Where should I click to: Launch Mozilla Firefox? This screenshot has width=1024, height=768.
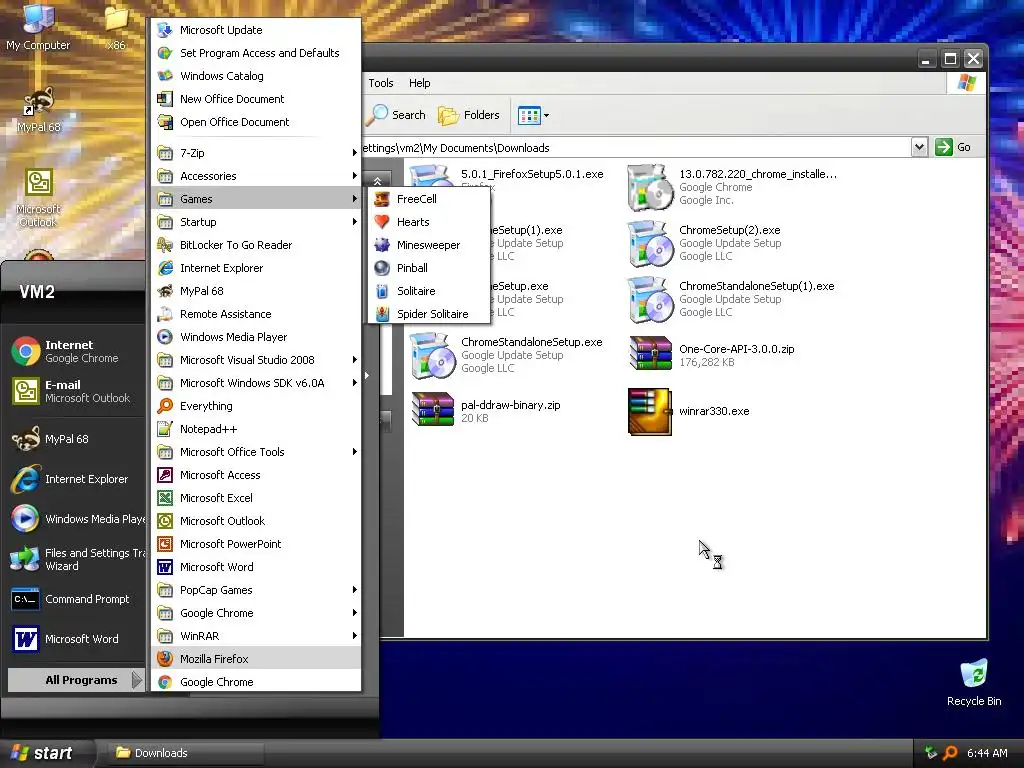point(256,659)
